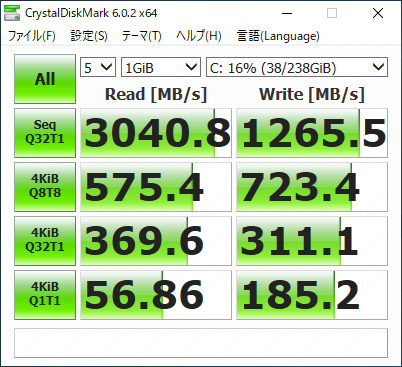Viewport: 402px width, 367px height.
Task: Open the 1GiB test size dropdown
Action: coord(161,67)
